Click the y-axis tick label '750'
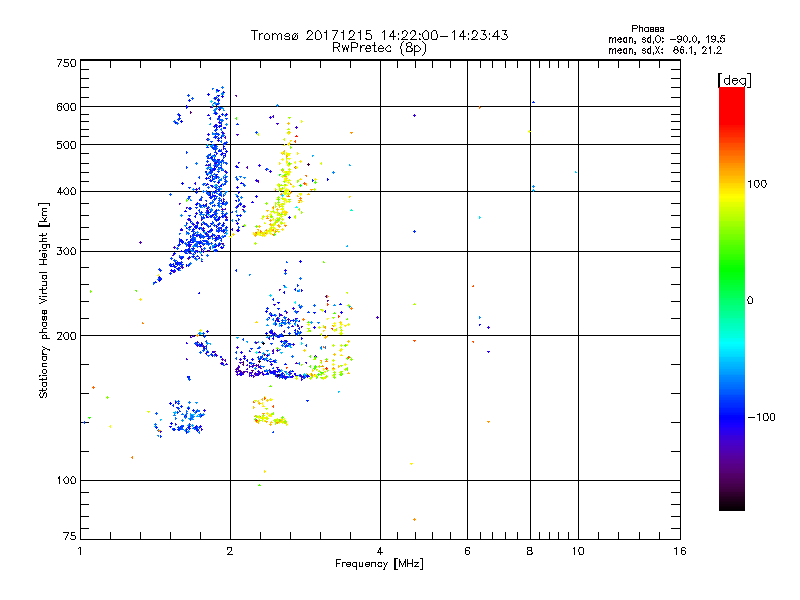Image resolution: width=800 pixels, height=600 pixels. pos(66,63)
